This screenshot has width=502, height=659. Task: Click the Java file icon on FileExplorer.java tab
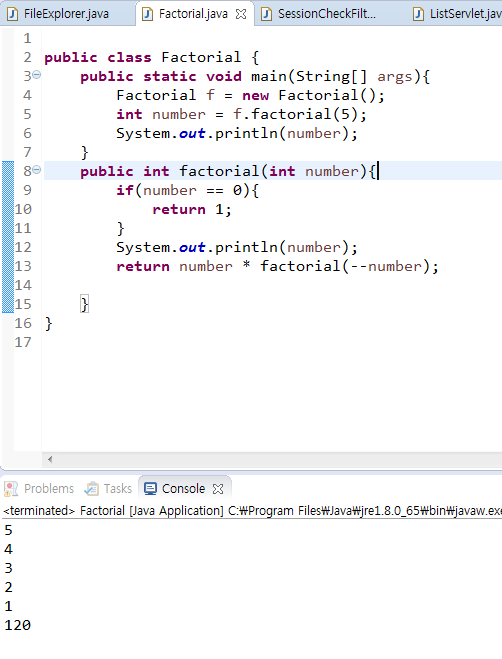pos(13,14)
